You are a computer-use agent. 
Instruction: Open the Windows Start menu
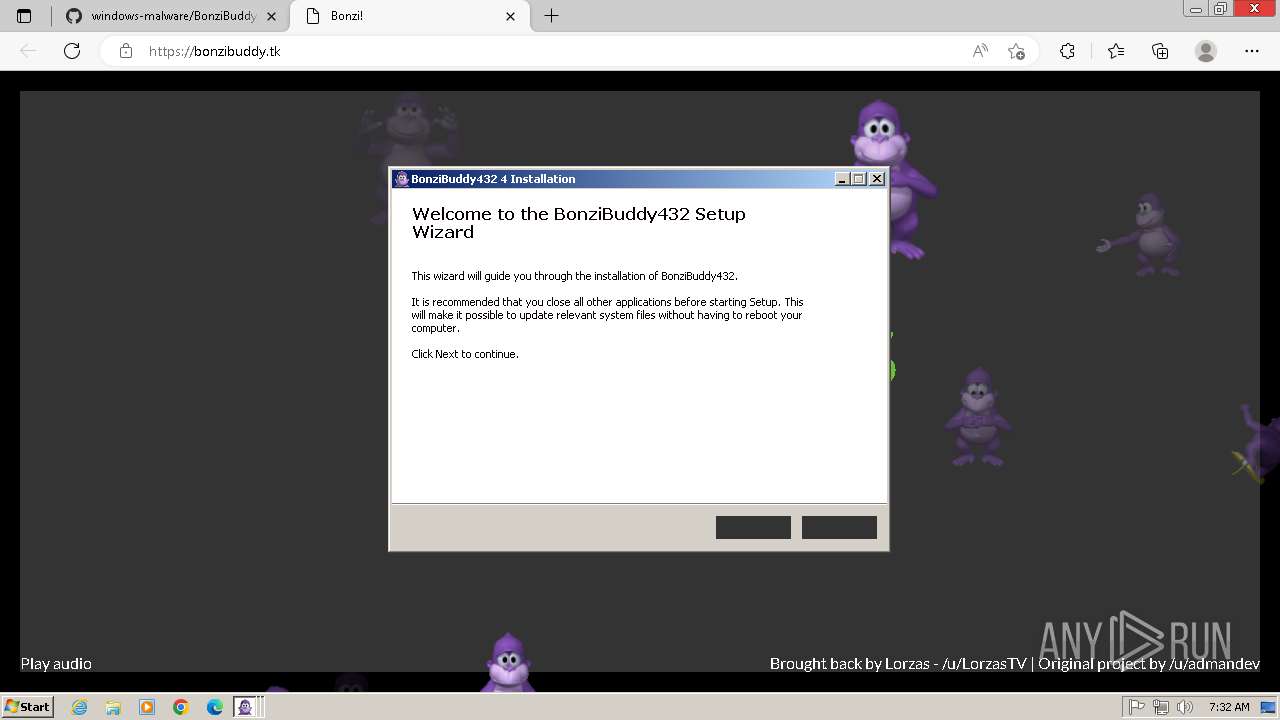click(27, 707)
